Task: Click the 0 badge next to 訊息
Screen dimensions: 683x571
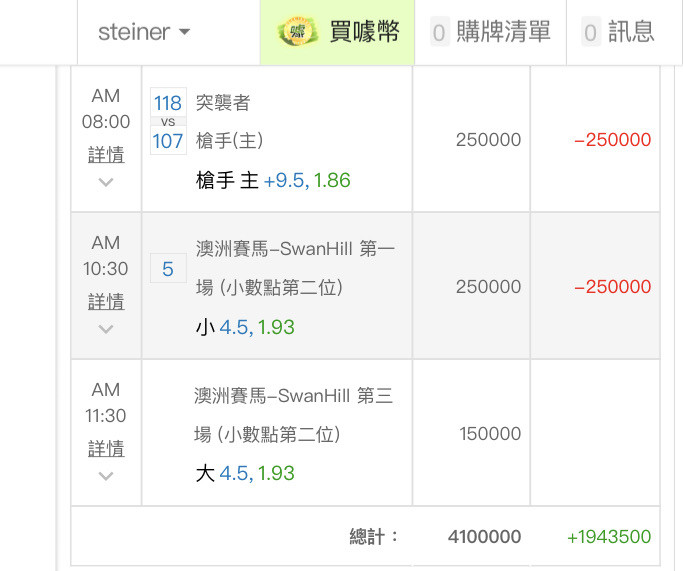Action: [x=591, y=33]
